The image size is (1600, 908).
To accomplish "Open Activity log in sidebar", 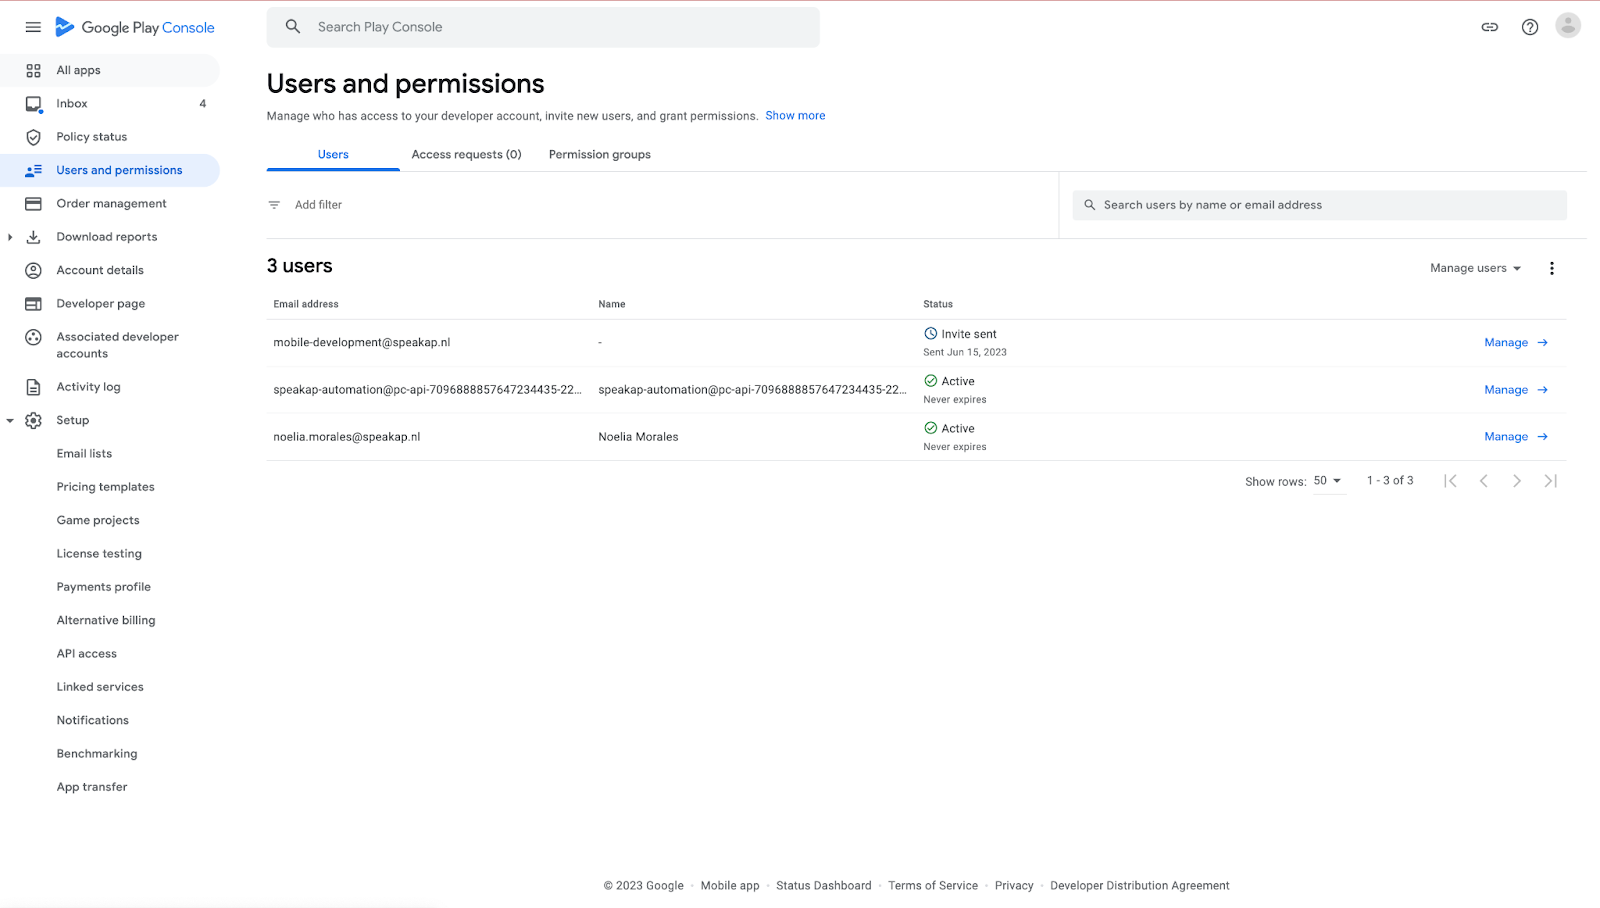I will (88, 387).
